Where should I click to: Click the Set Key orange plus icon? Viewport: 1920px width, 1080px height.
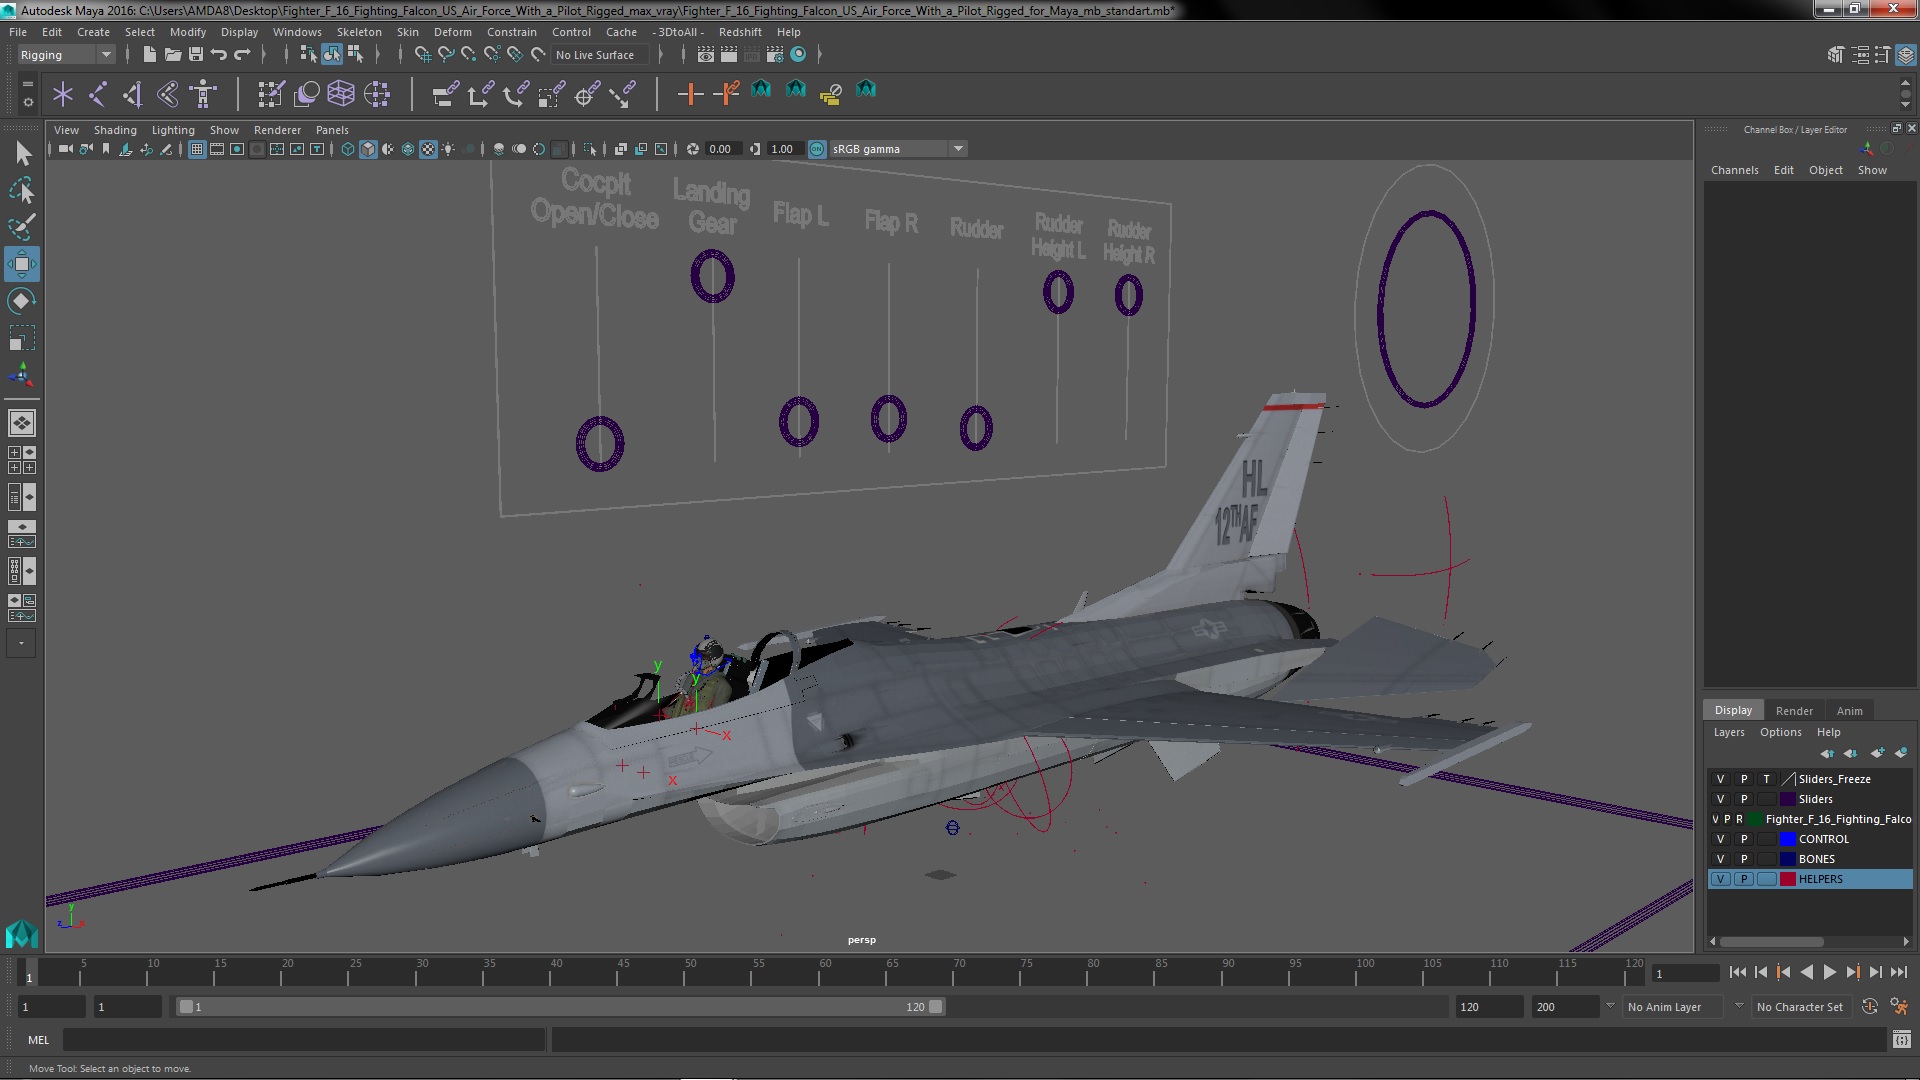[689, 94]
